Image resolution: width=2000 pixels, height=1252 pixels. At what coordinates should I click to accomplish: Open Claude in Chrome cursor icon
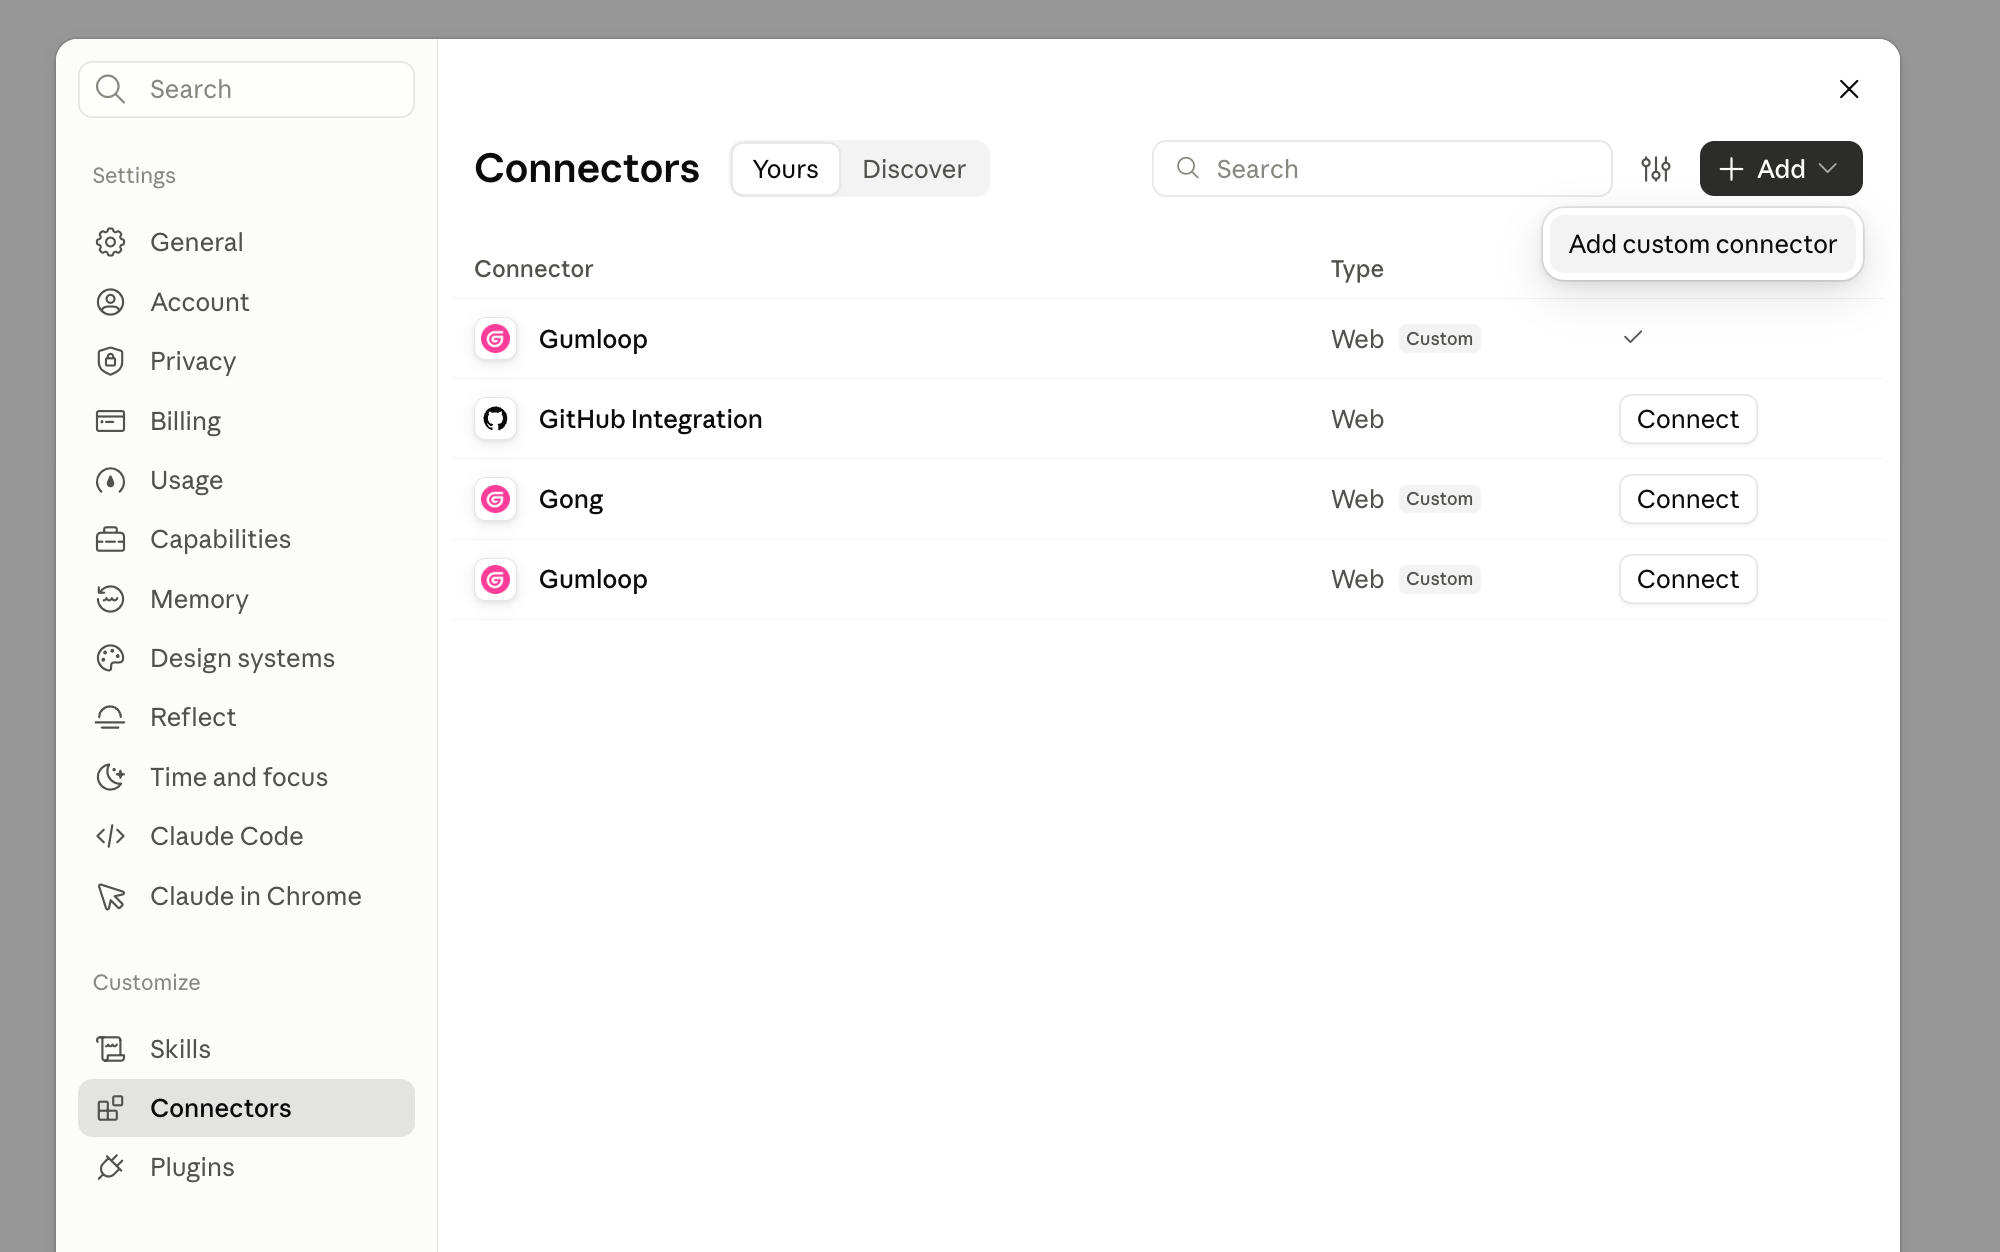coord(110,896)
